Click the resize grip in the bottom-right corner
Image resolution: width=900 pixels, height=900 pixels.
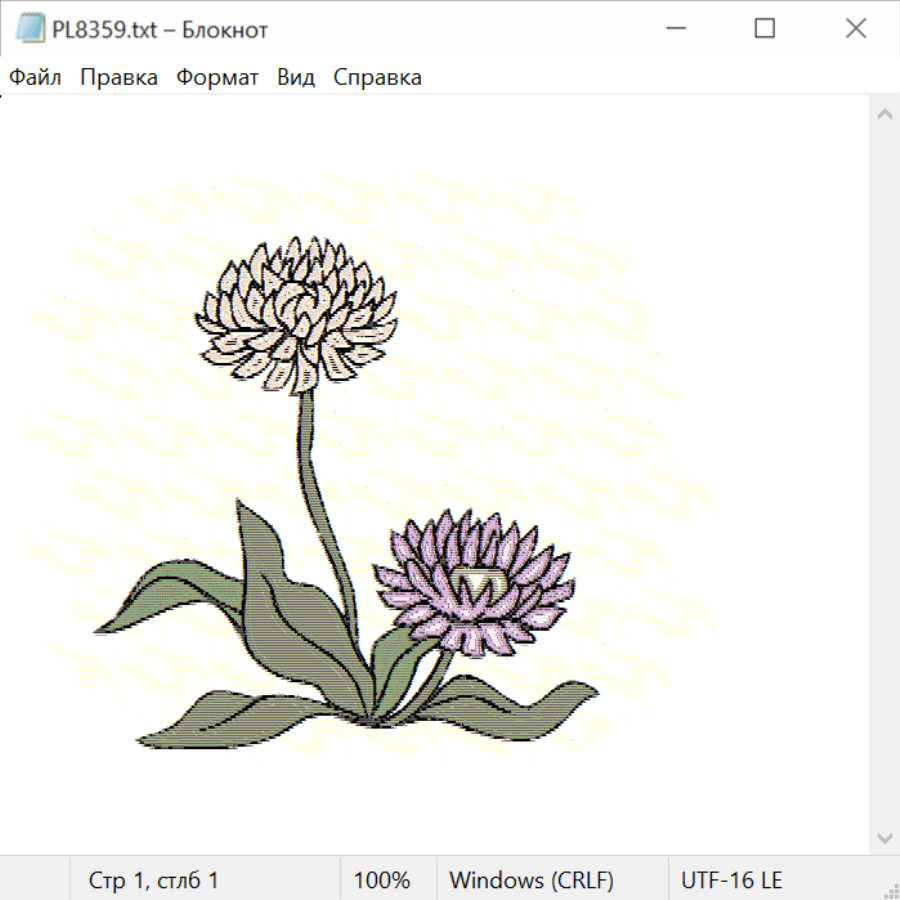[890, 890]
